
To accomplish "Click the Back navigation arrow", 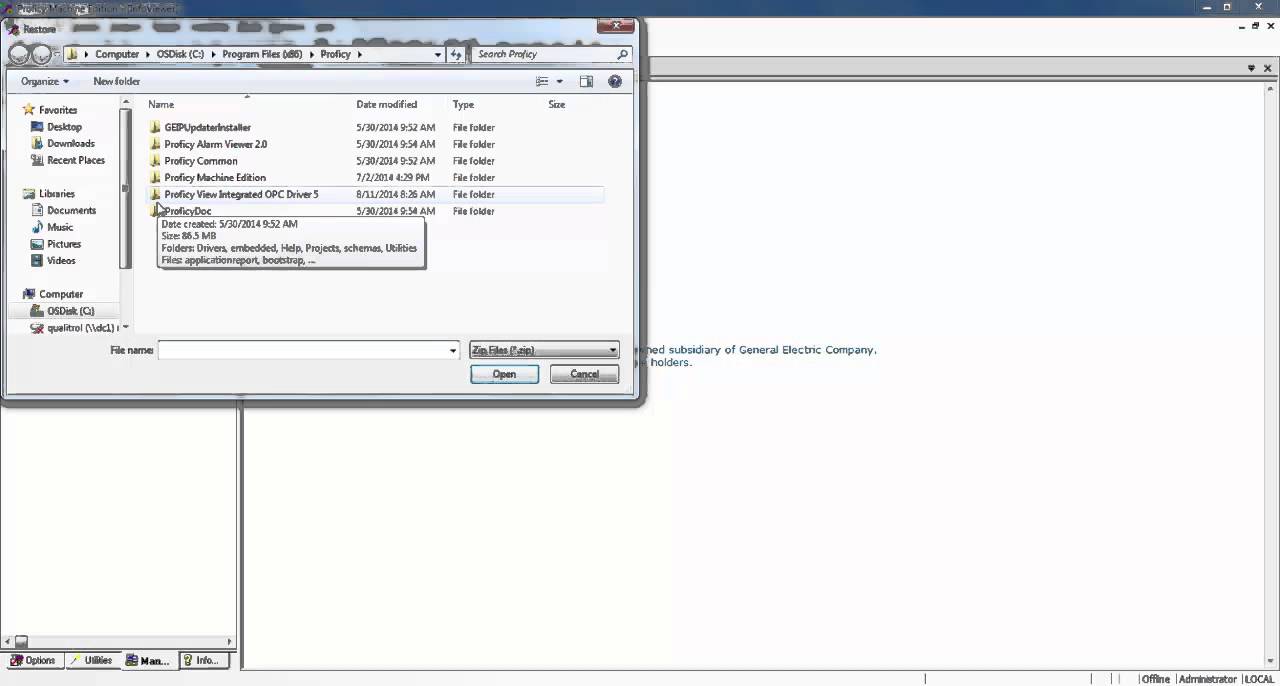I will [19, 54].
